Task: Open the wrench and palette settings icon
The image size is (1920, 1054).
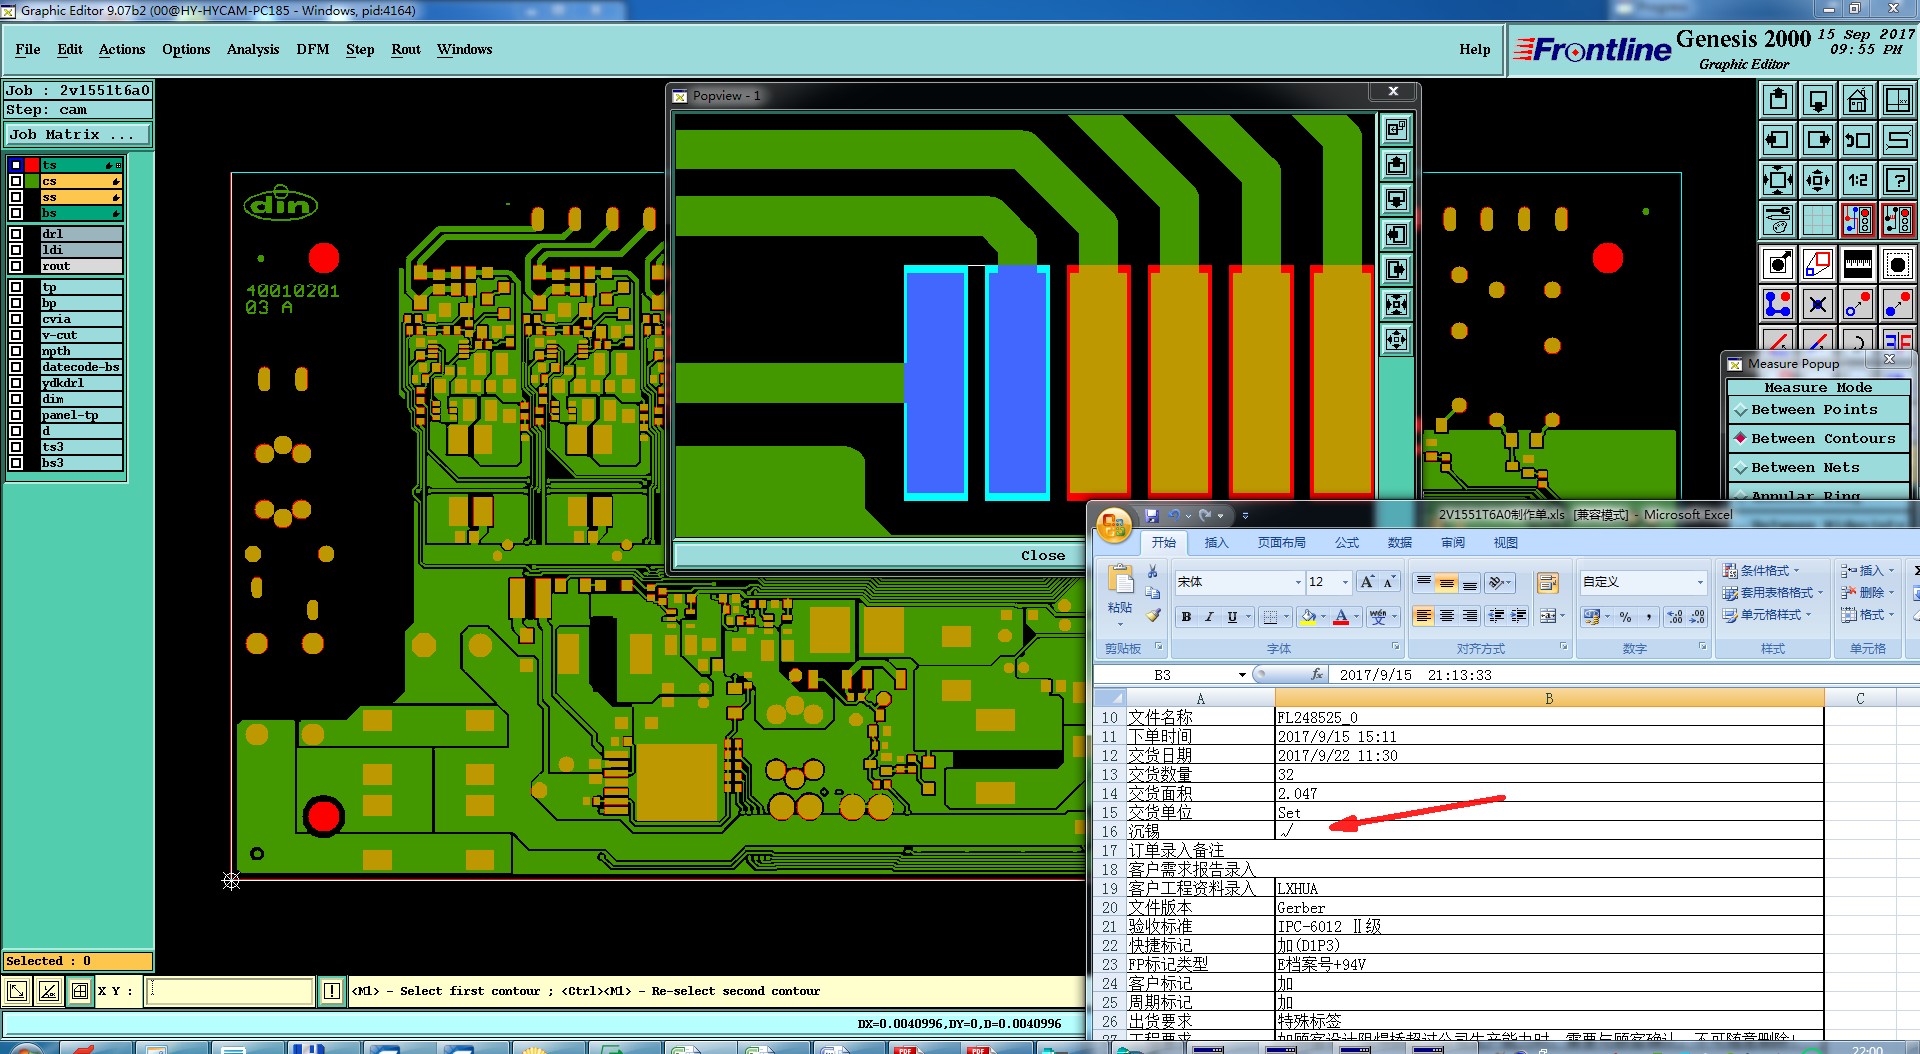Action: click(1778, 220)
